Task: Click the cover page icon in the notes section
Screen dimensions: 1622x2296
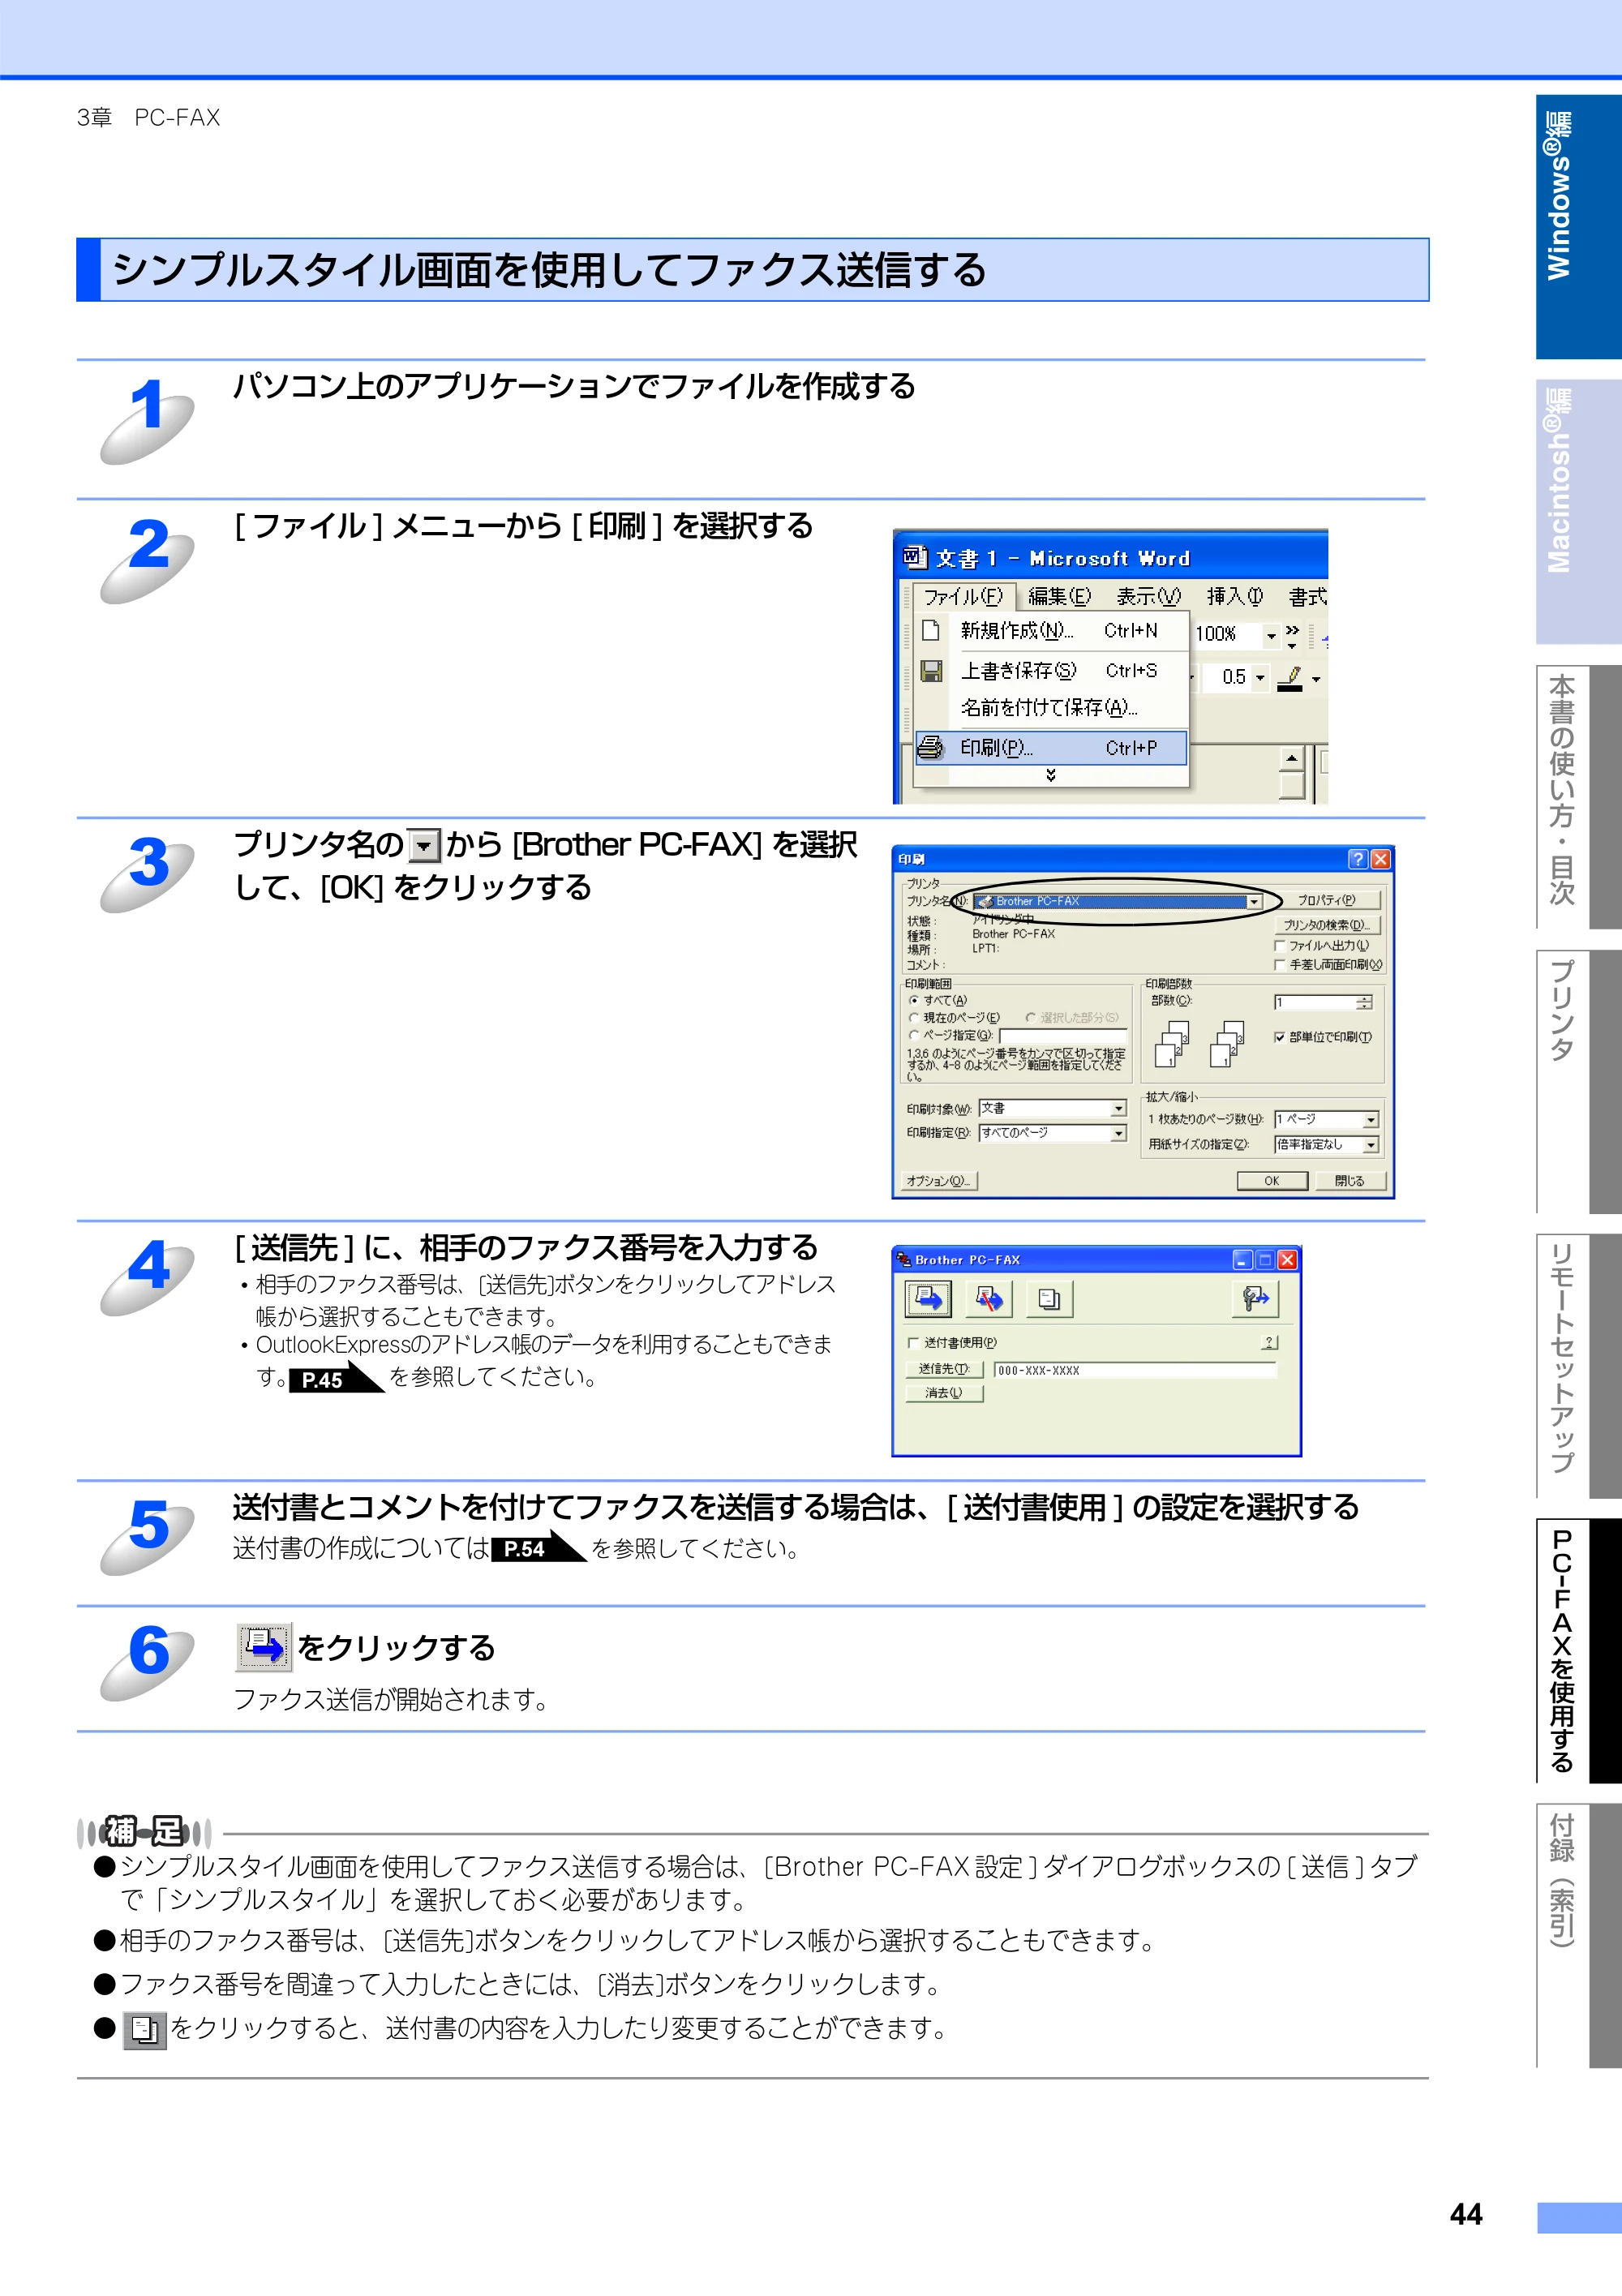Action: (x=145, y=2029)
